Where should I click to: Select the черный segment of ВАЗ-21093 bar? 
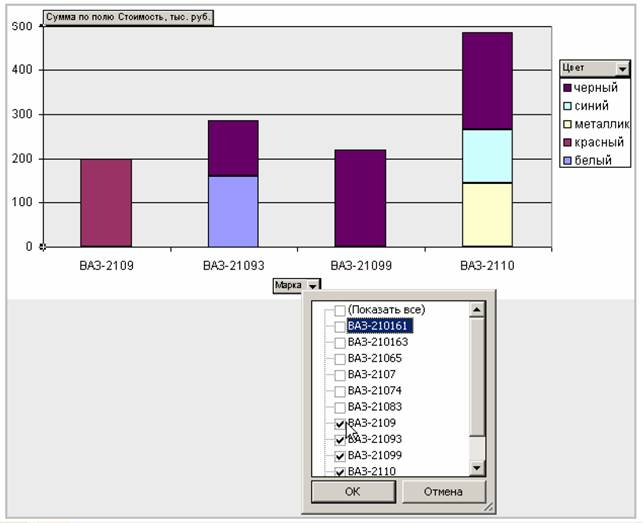pyautogui.click(x=233, y=148)
